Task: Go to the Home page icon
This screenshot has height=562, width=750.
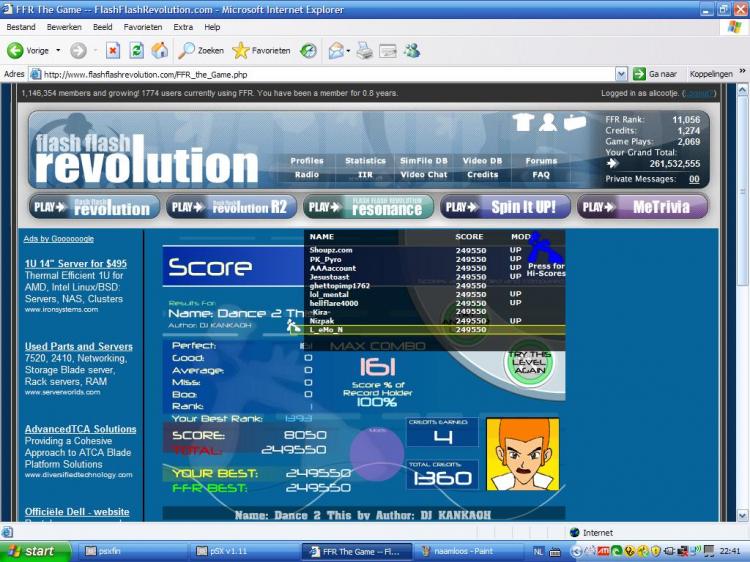Action: [160, 50]
